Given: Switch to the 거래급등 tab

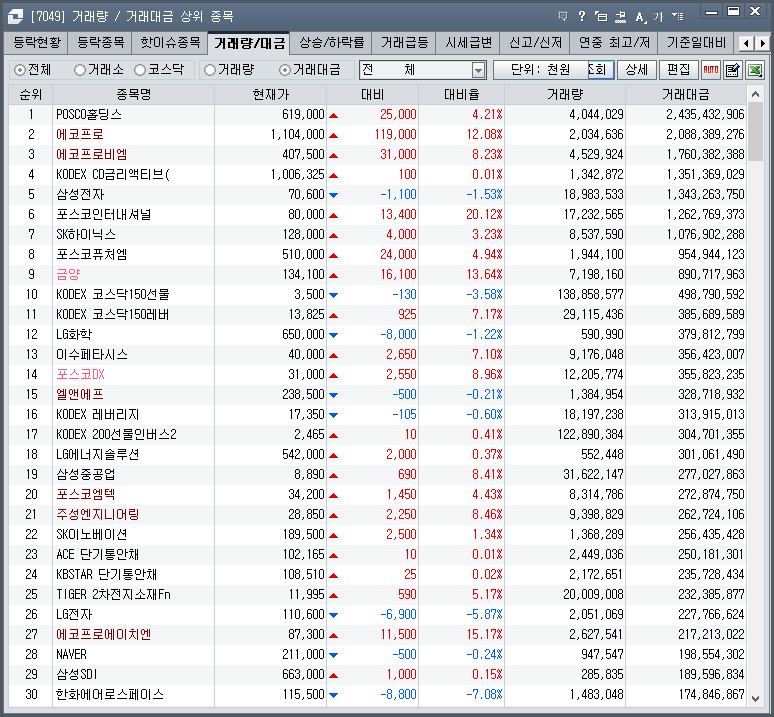Looking at the screenshot, I should point(404,43).
